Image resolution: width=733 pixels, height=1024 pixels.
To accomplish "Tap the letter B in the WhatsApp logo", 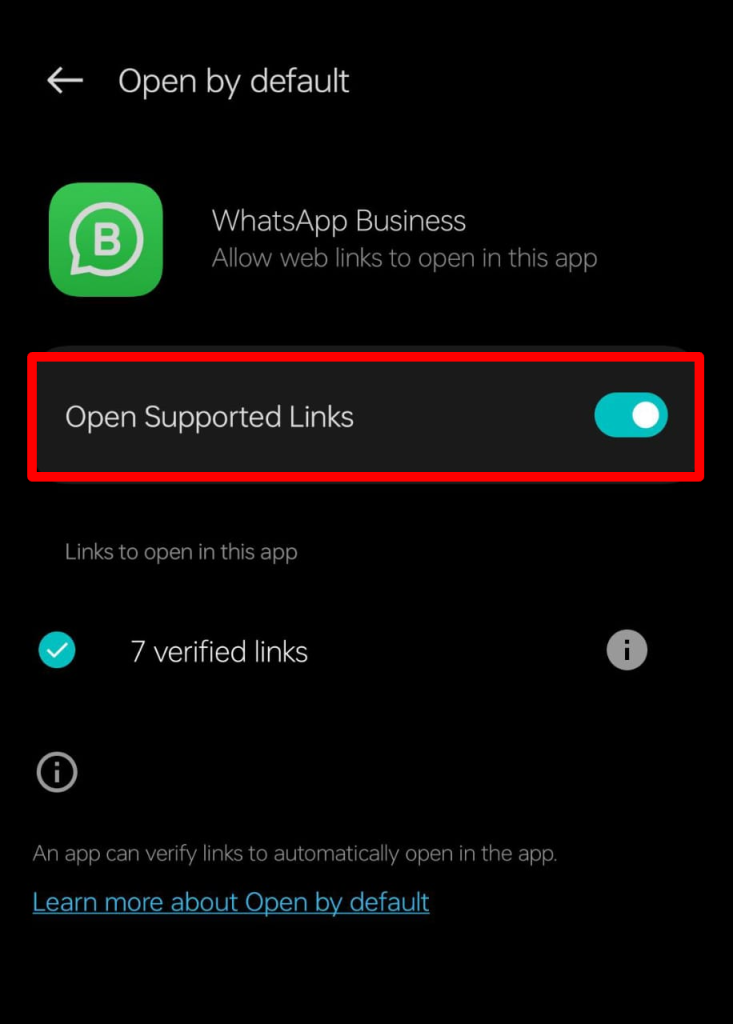I will coord(108,240).
